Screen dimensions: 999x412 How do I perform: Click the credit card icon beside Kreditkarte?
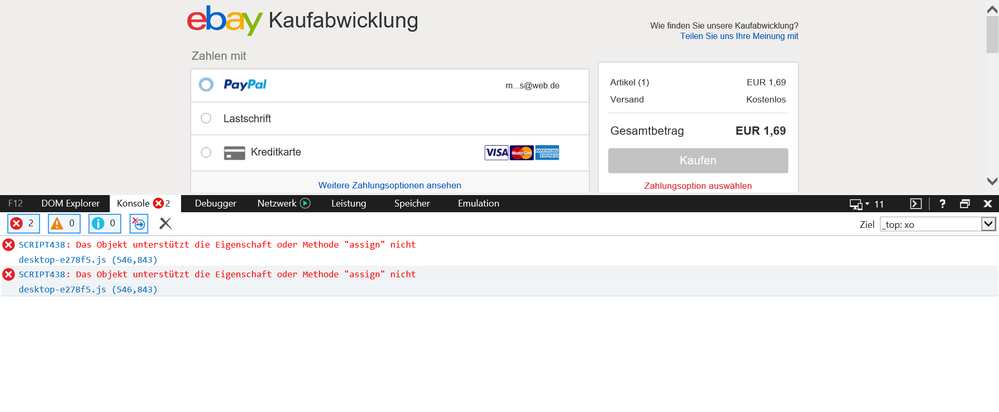pyautogui.click(x=234, y=153)
